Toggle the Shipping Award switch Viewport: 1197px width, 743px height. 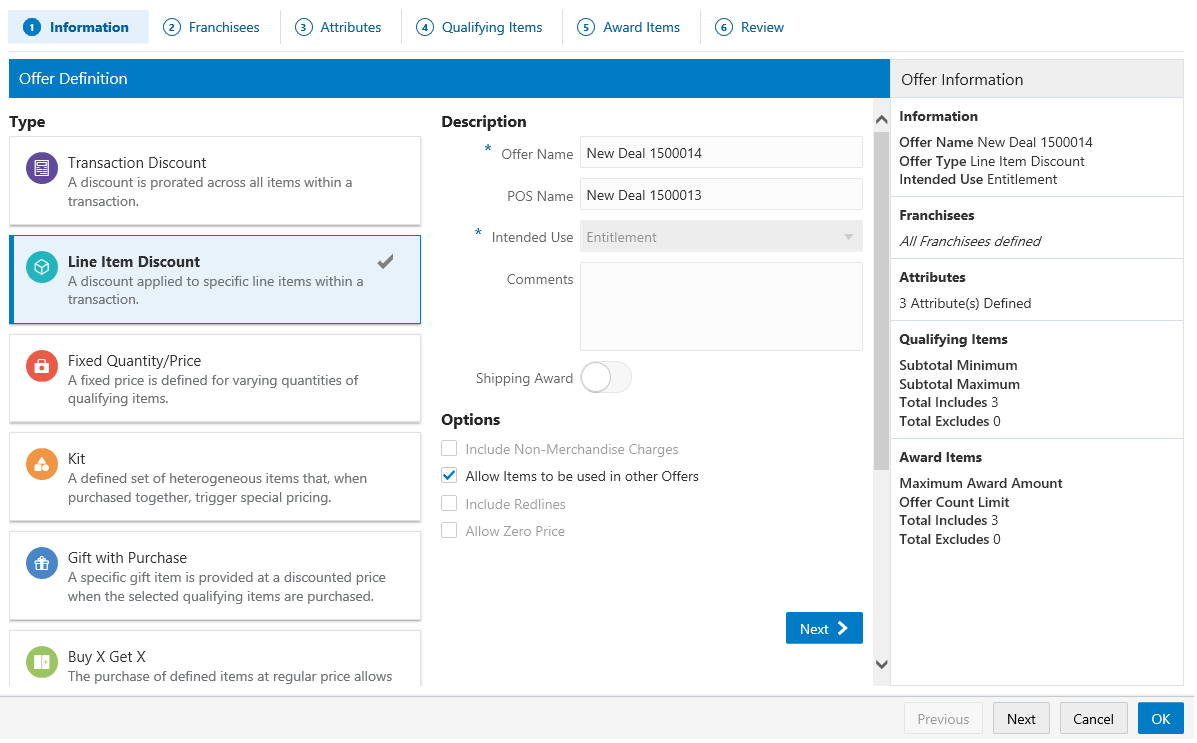pos(606,378)
